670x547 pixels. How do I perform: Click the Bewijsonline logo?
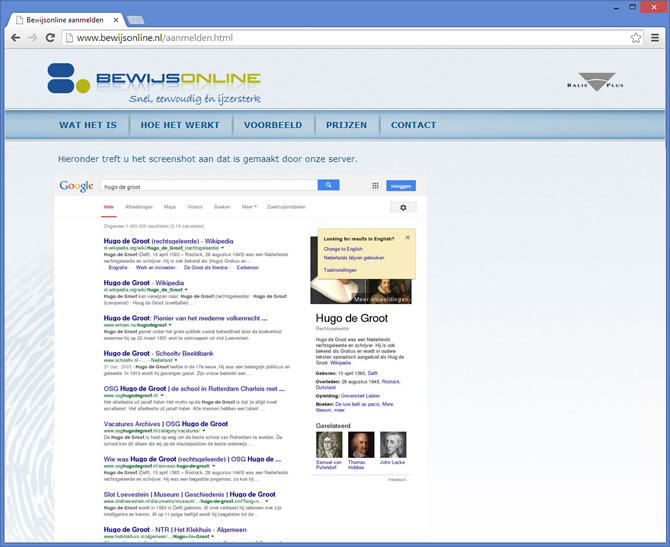tap(154, 83)
